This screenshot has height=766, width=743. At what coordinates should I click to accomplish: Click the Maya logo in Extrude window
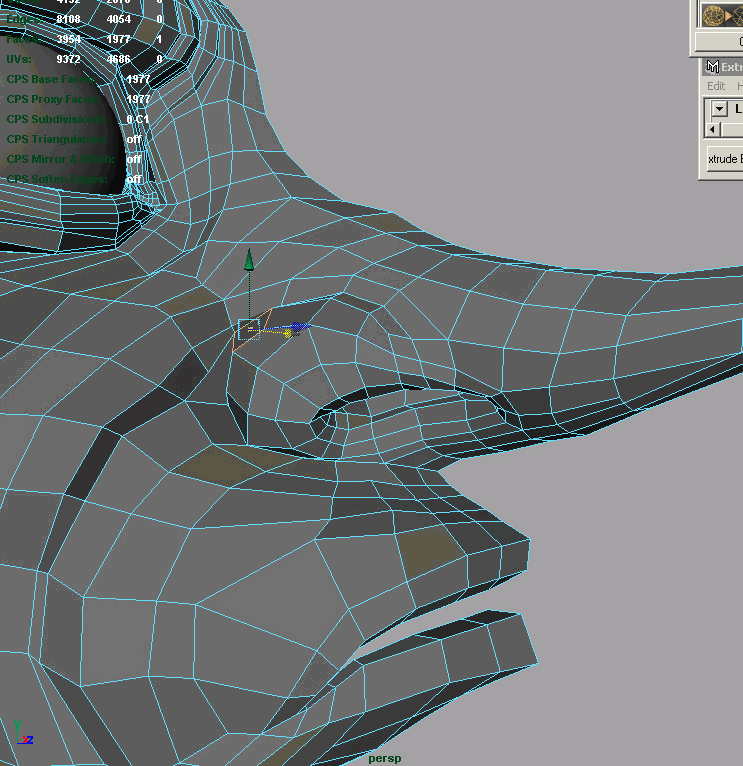711,67
